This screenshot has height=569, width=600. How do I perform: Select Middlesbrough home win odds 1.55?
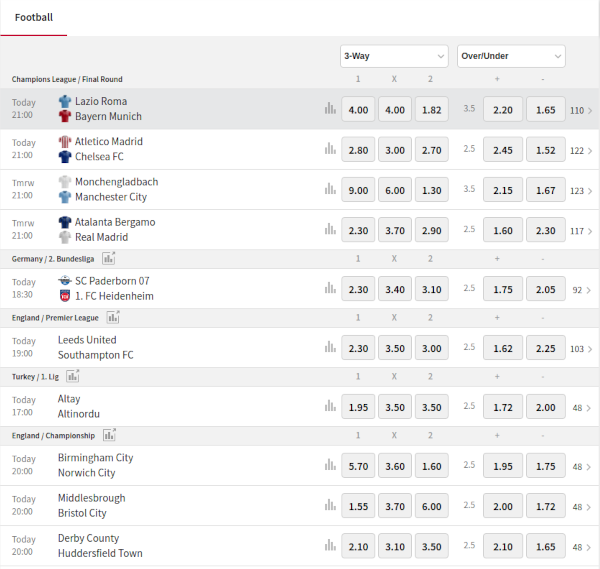(358, 506)
